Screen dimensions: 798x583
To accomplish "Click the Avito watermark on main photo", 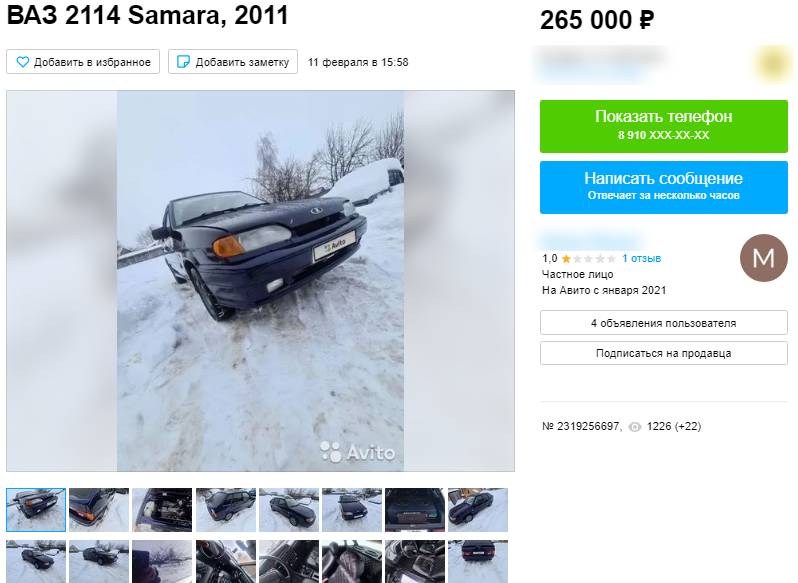I will 357,452.
